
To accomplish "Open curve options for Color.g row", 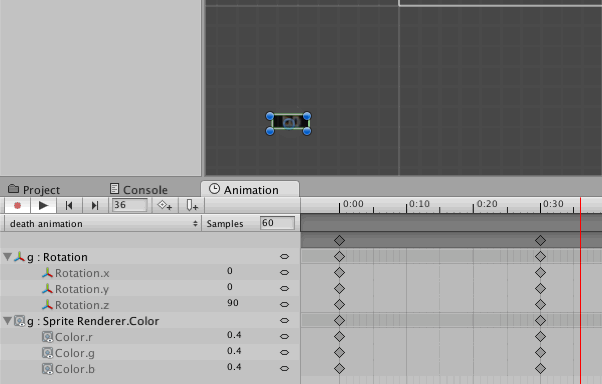I will tap(284, 353).
